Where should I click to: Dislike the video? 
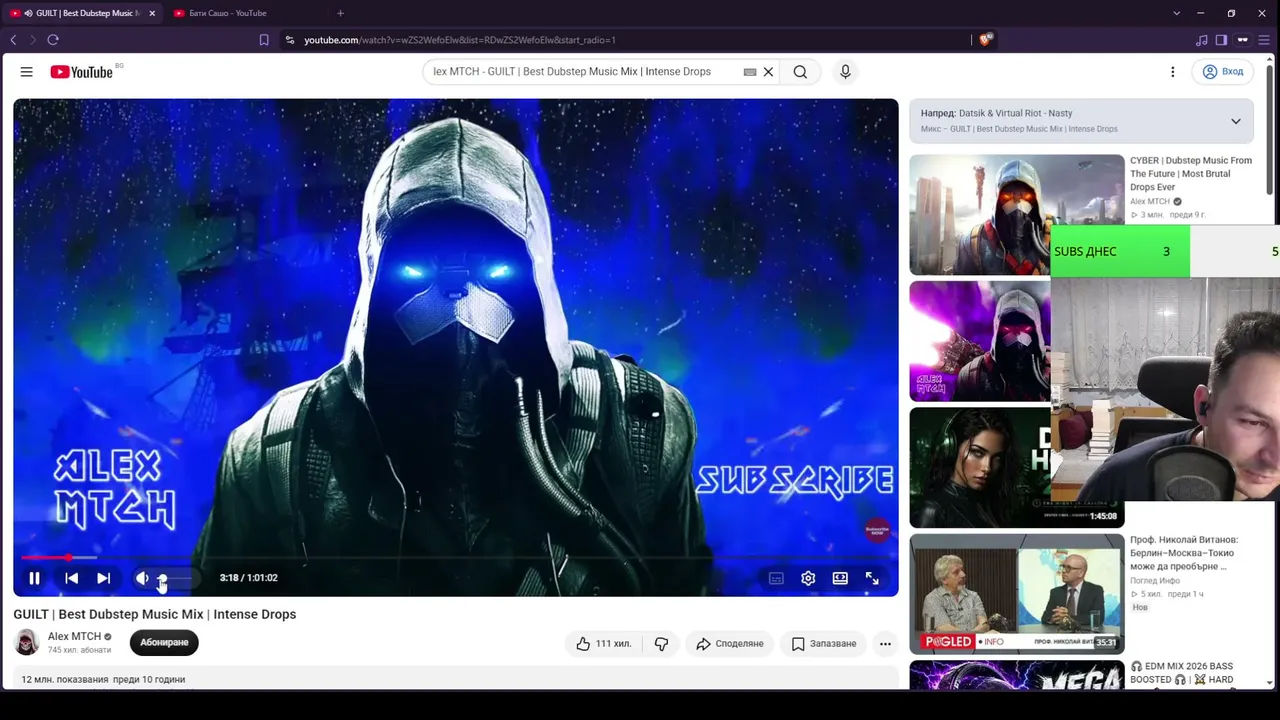click(661, 644)
